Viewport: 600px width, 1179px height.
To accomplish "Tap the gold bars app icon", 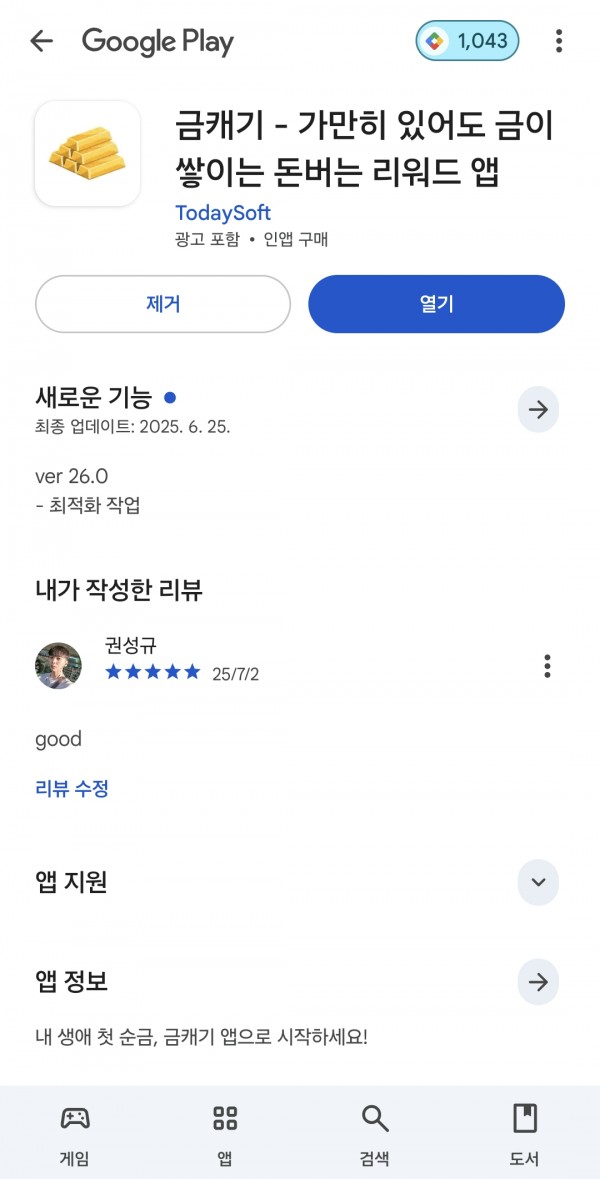I will click(87, 153).
